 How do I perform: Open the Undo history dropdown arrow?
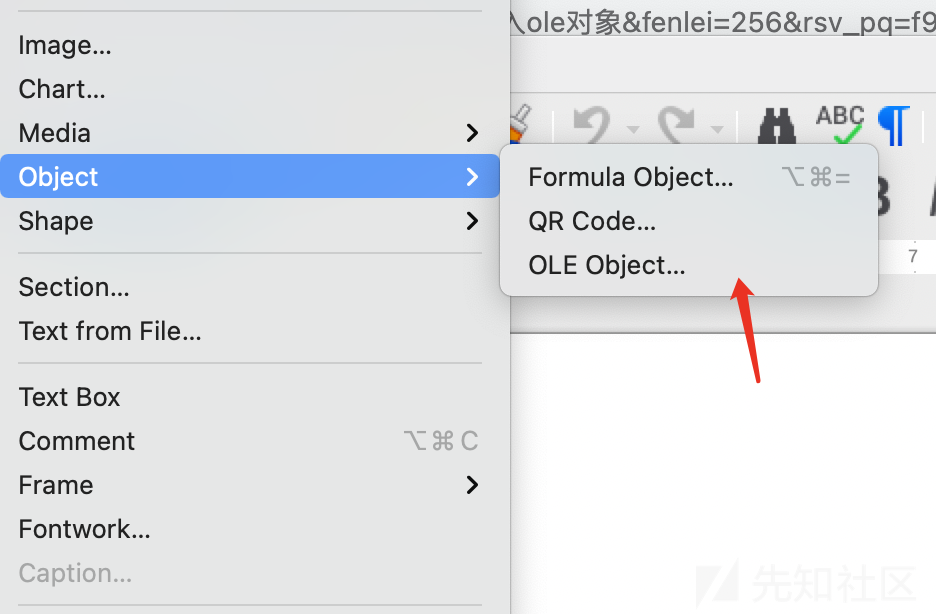coord(633,129)
